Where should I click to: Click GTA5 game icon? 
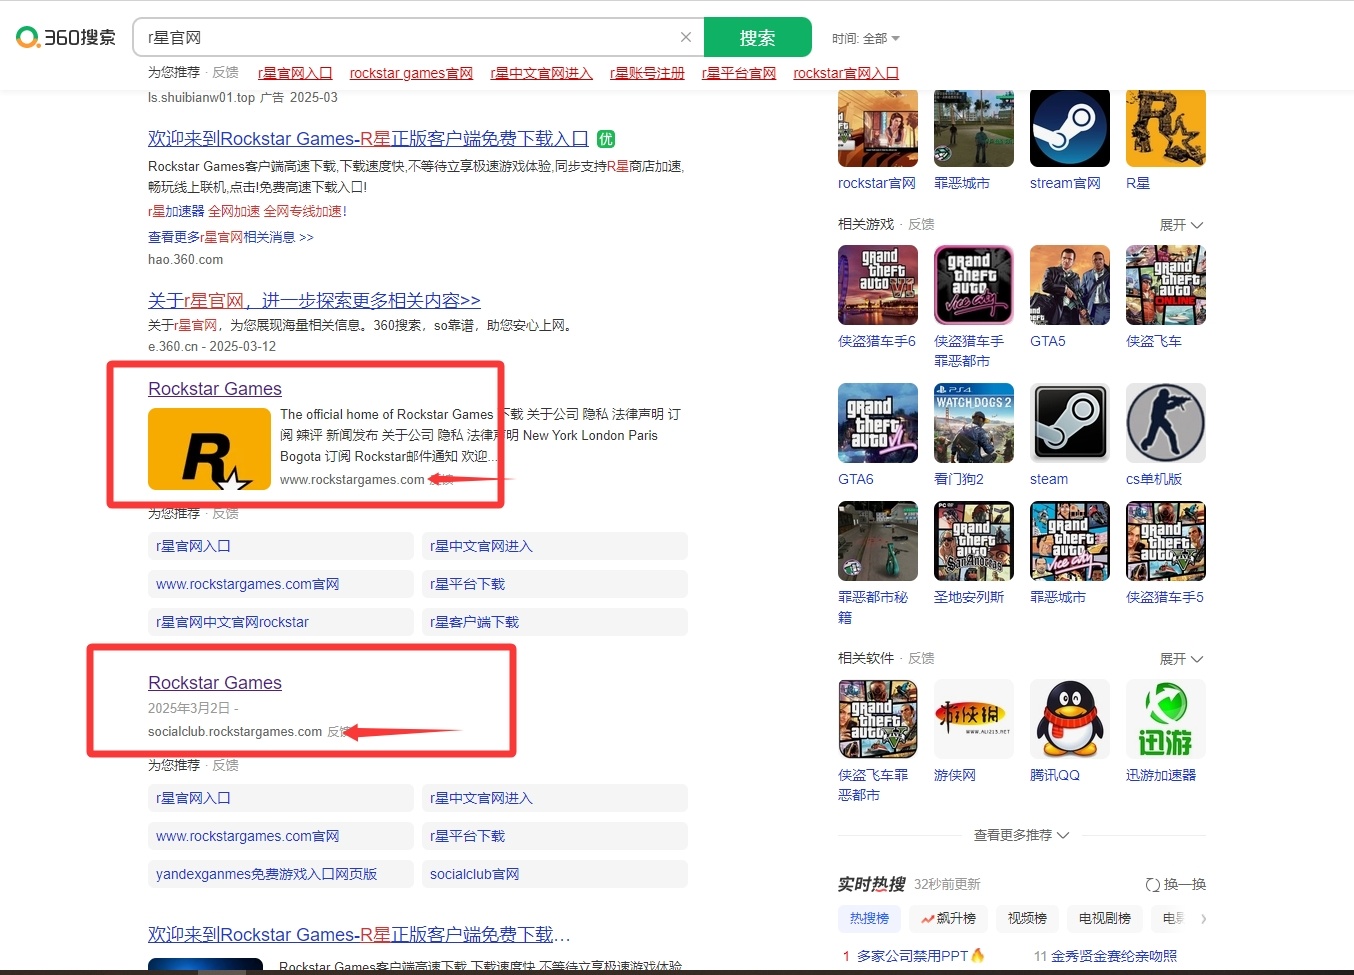(1070, 285)
